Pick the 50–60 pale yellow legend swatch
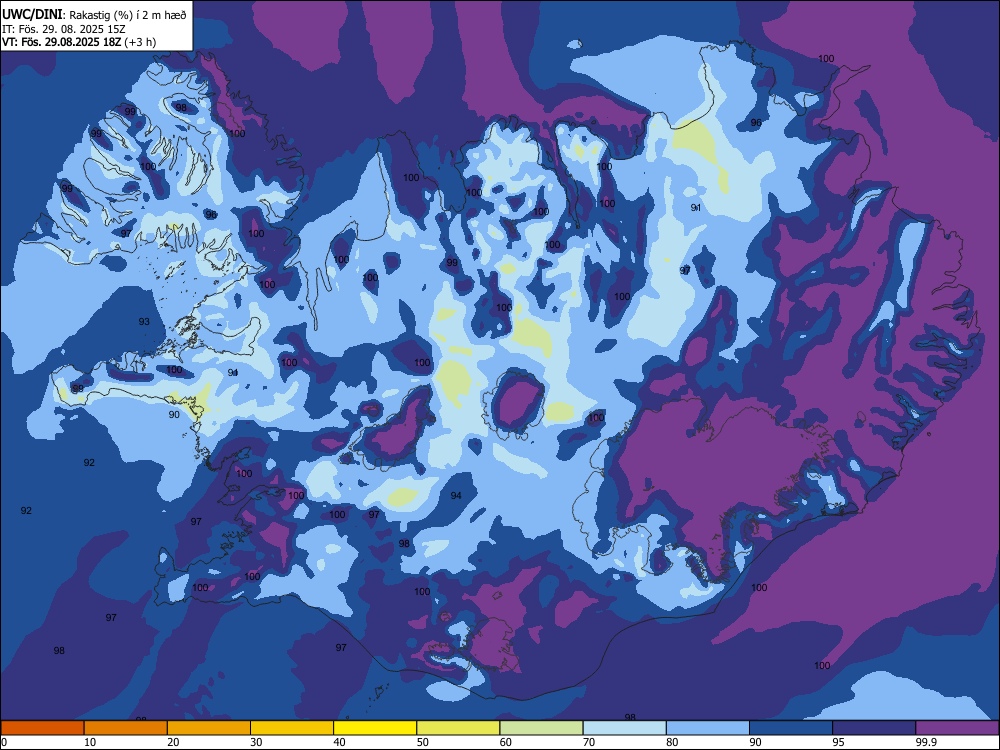Image resolution: width=1000 pixels, height=750 pixels. click(458, 728)
